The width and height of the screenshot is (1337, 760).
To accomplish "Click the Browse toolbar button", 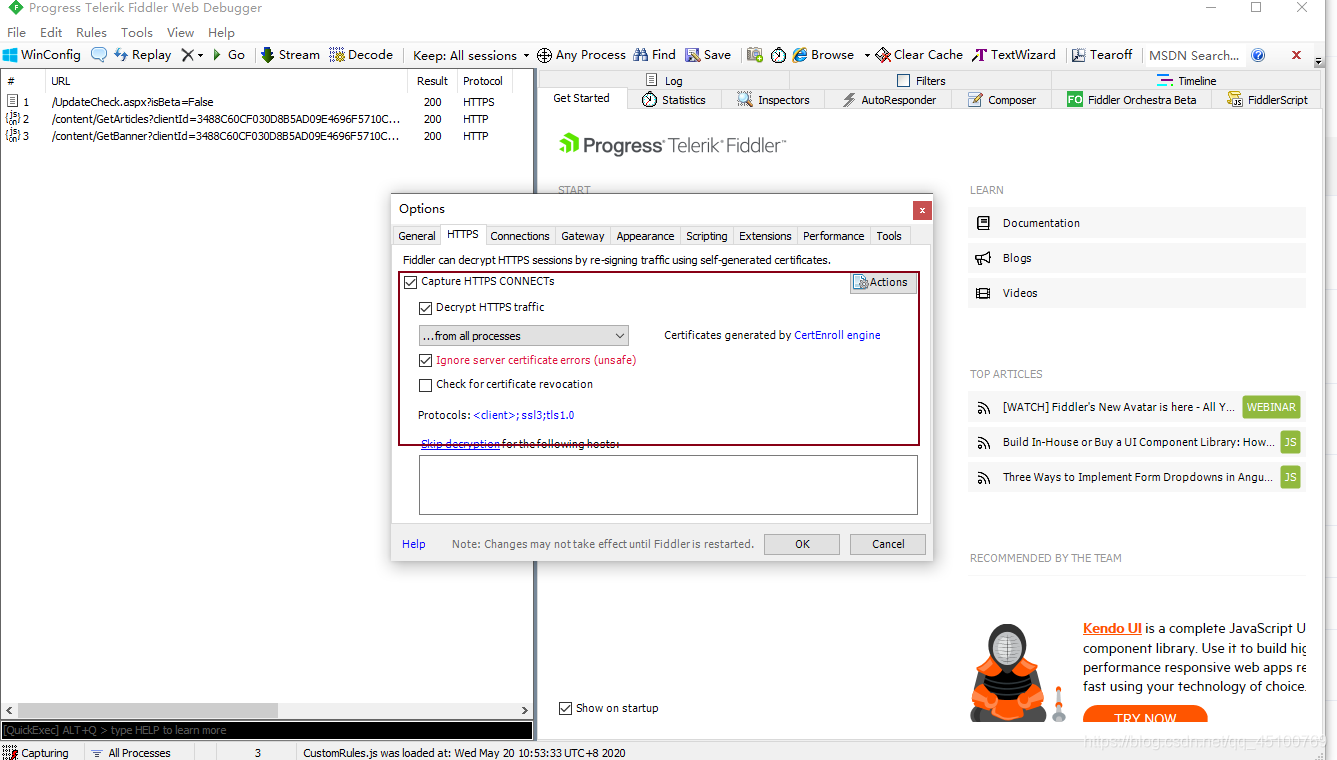I will point(824,55).
